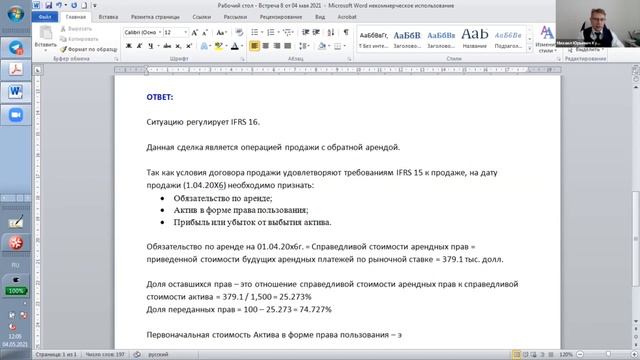Image resolution: width=640 pixels, height=360 pixels.
Task: Open the Файл tab
Action: point(44,17)
